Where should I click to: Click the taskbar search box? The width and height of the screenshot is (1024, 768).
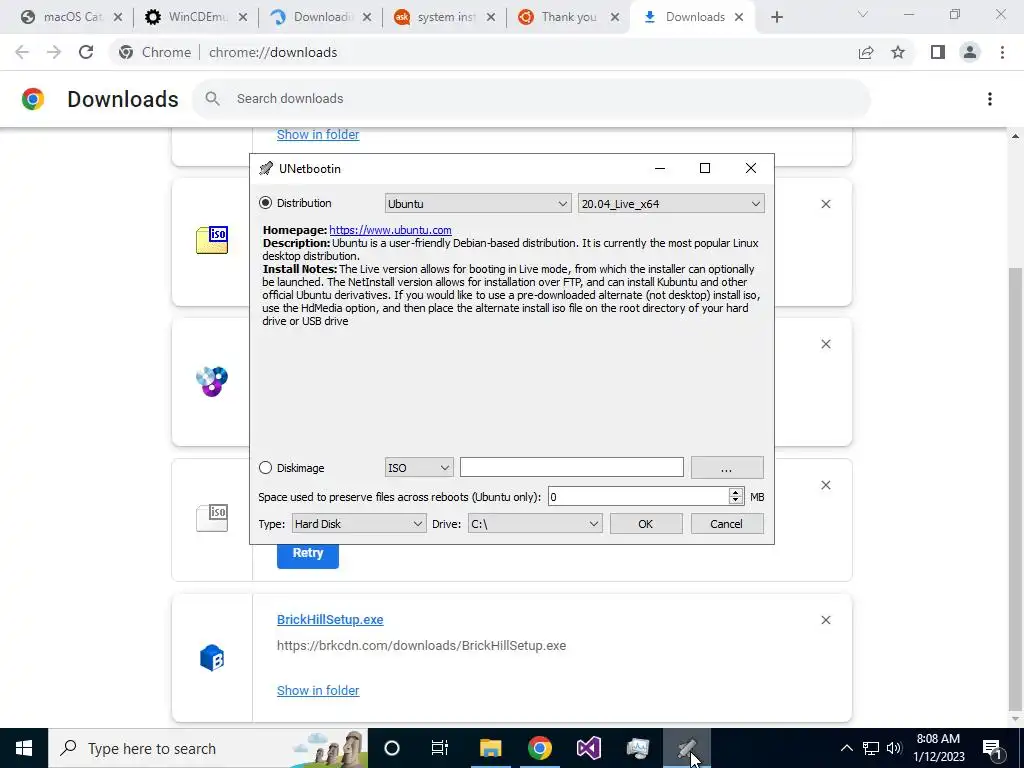[x=208, y=748]
